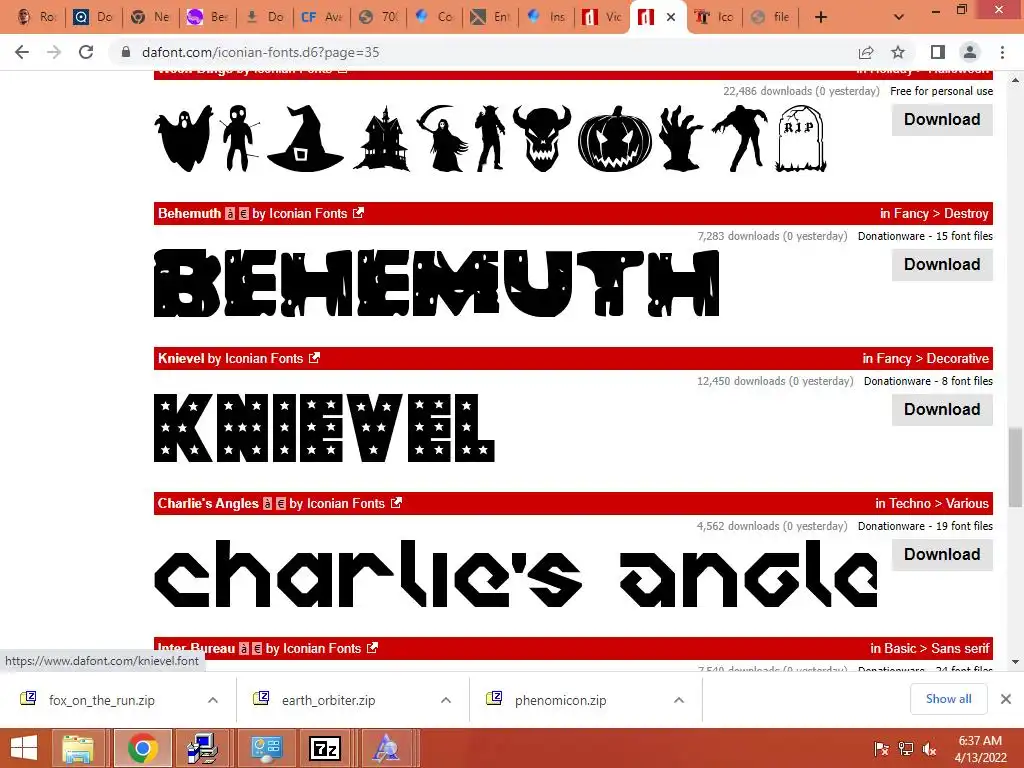The width and height of the screenshot is (1024, 768).
Task: Open the Destroy subcategory link
Action: (x=966, y=214)
